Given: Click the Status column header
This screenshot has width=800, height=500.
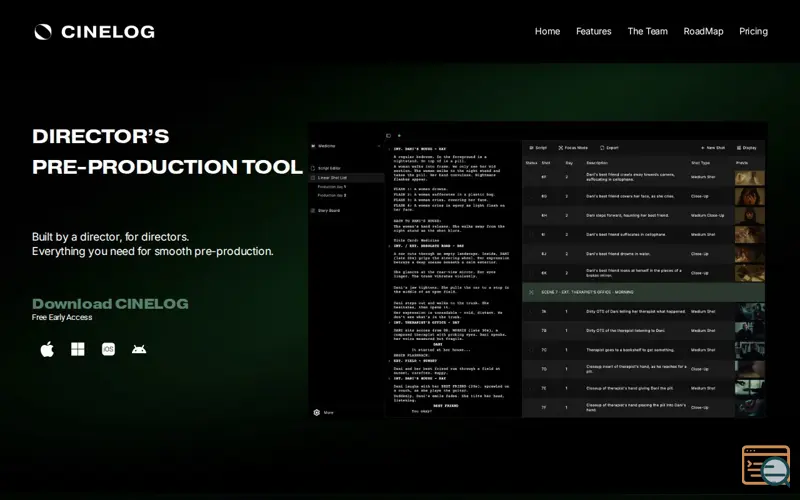Looking at the screenshot, I should (x=531, y=163).
